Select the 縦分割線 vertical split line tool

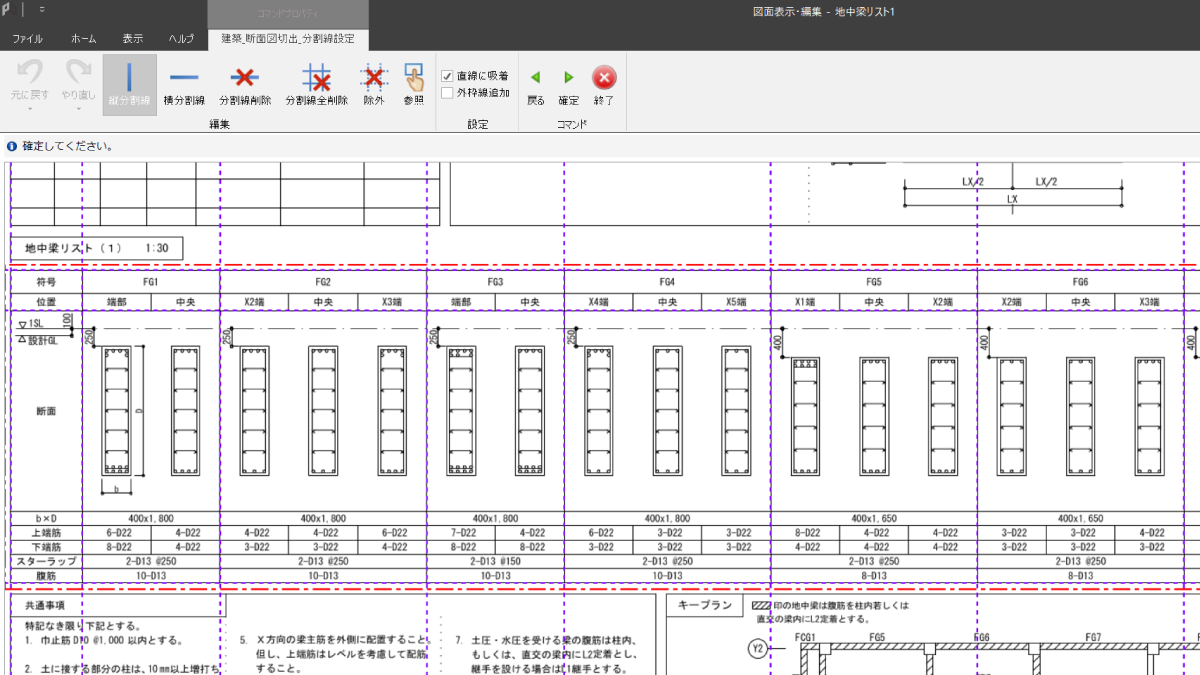pyautogui.click(x=129, y=85)
